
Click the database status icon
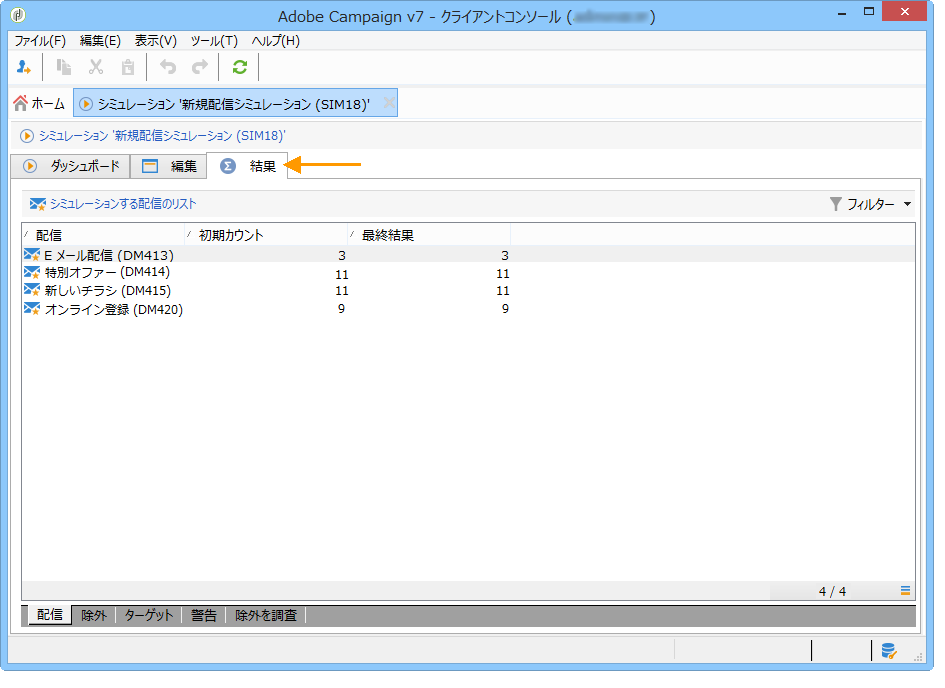tap(889, 651)
